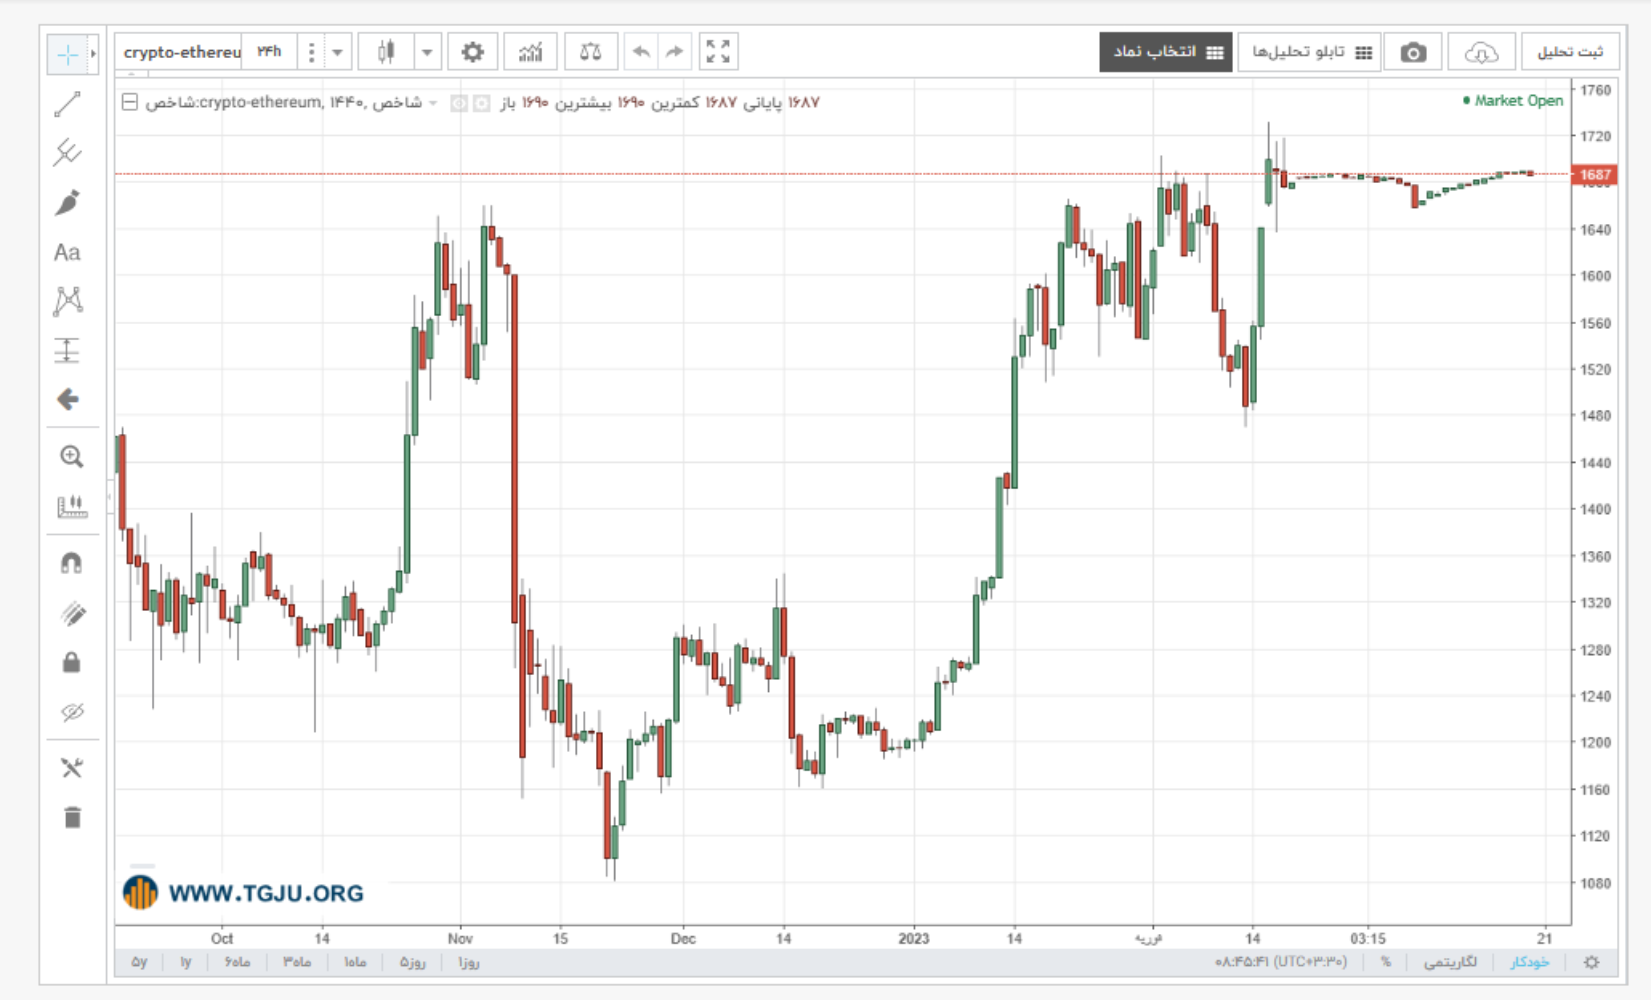Viewport: 1651px width, 1000px height.
Task: Take a chart snapshot camera icon
Action: tap(1413, 52)
